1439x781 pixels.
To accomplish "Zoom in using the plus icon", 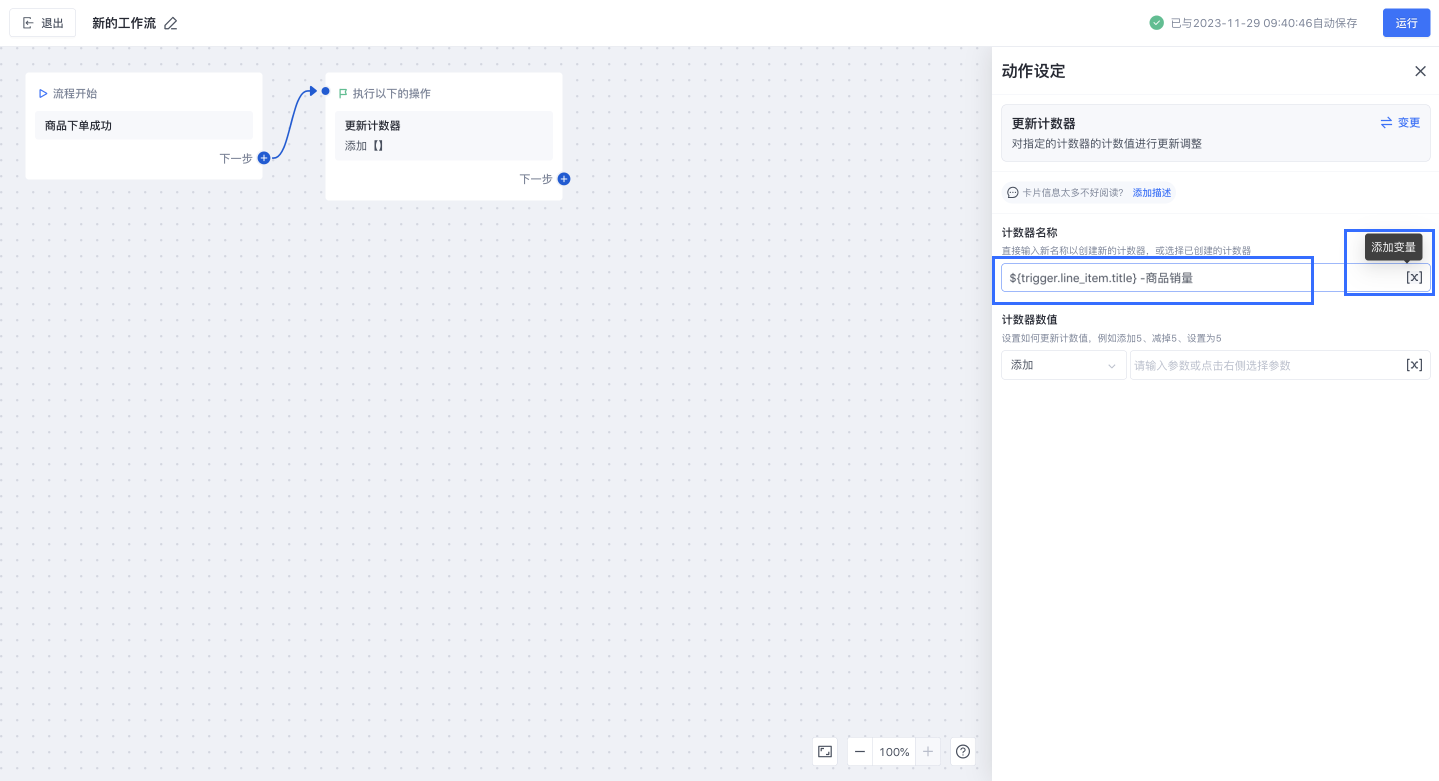I will (928, 751).
